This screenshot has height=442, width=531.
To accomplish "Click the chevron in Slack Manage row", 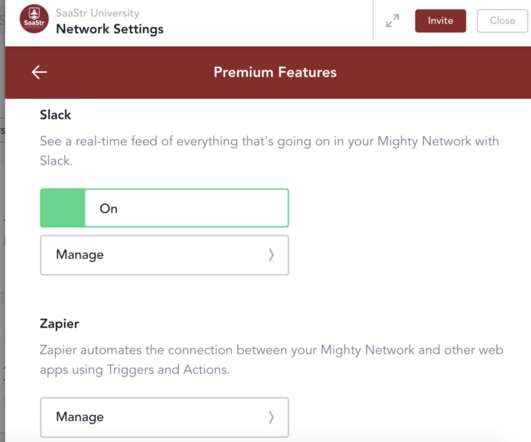I will pos(271,255).
